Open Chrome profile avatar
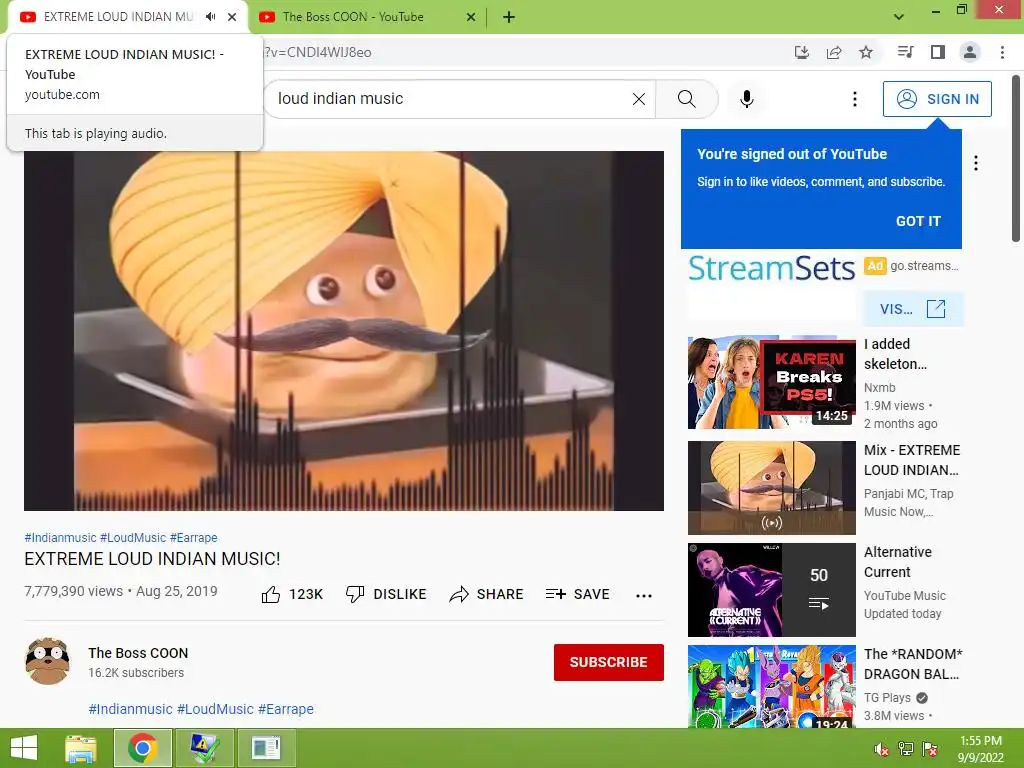Viewport: 1024px width, 768px height. pos(970,52)
